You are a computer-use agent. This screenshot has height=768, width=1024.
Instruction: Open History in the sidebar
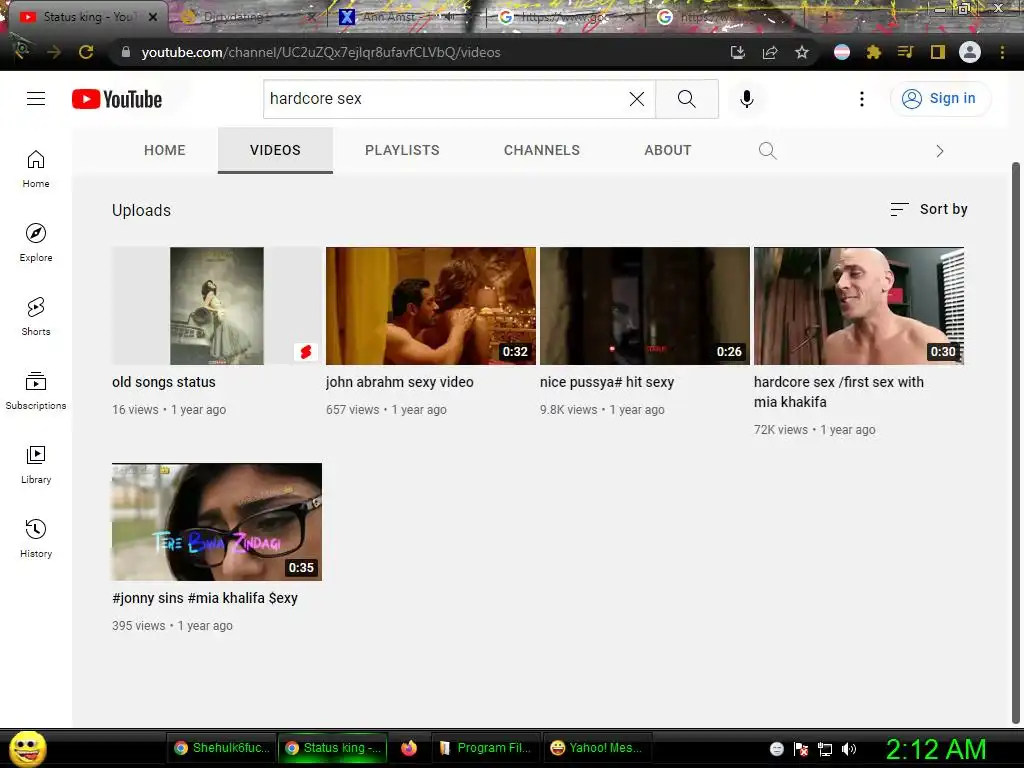click(36, 538)
